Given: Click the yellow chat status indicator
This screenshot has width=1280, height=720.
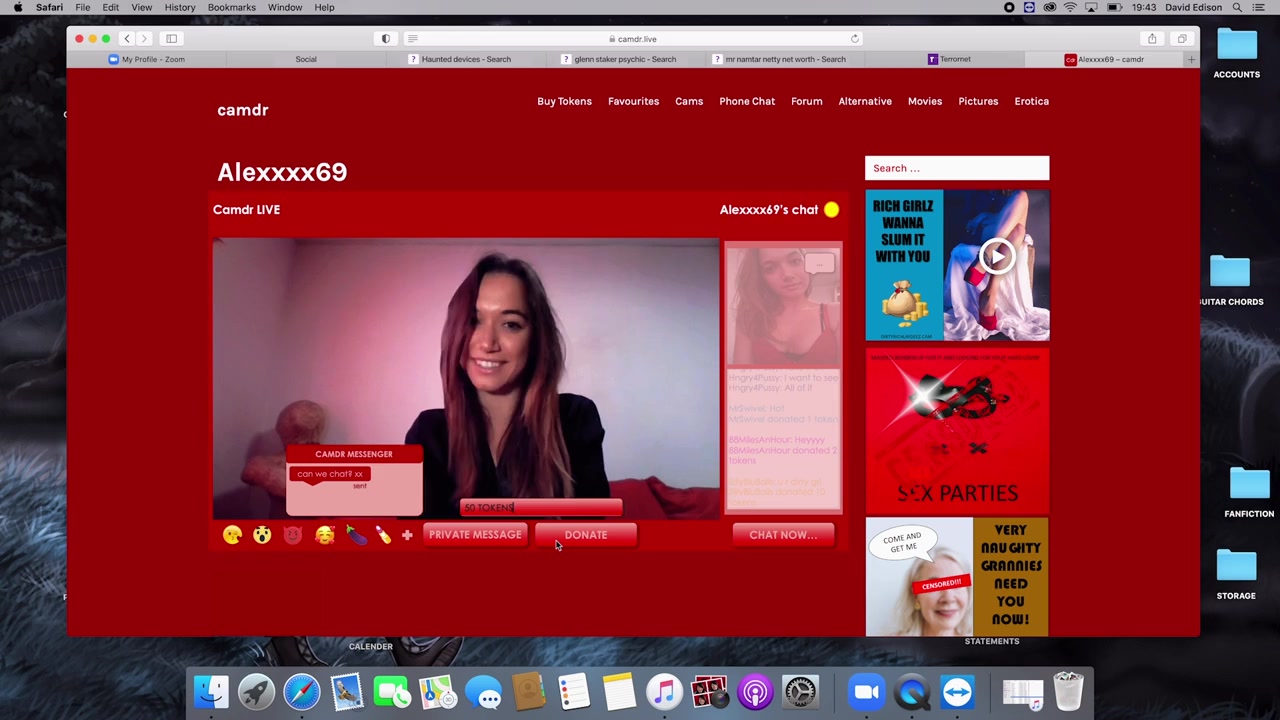Looking at the screenshot, I should (x=831, y=210).
